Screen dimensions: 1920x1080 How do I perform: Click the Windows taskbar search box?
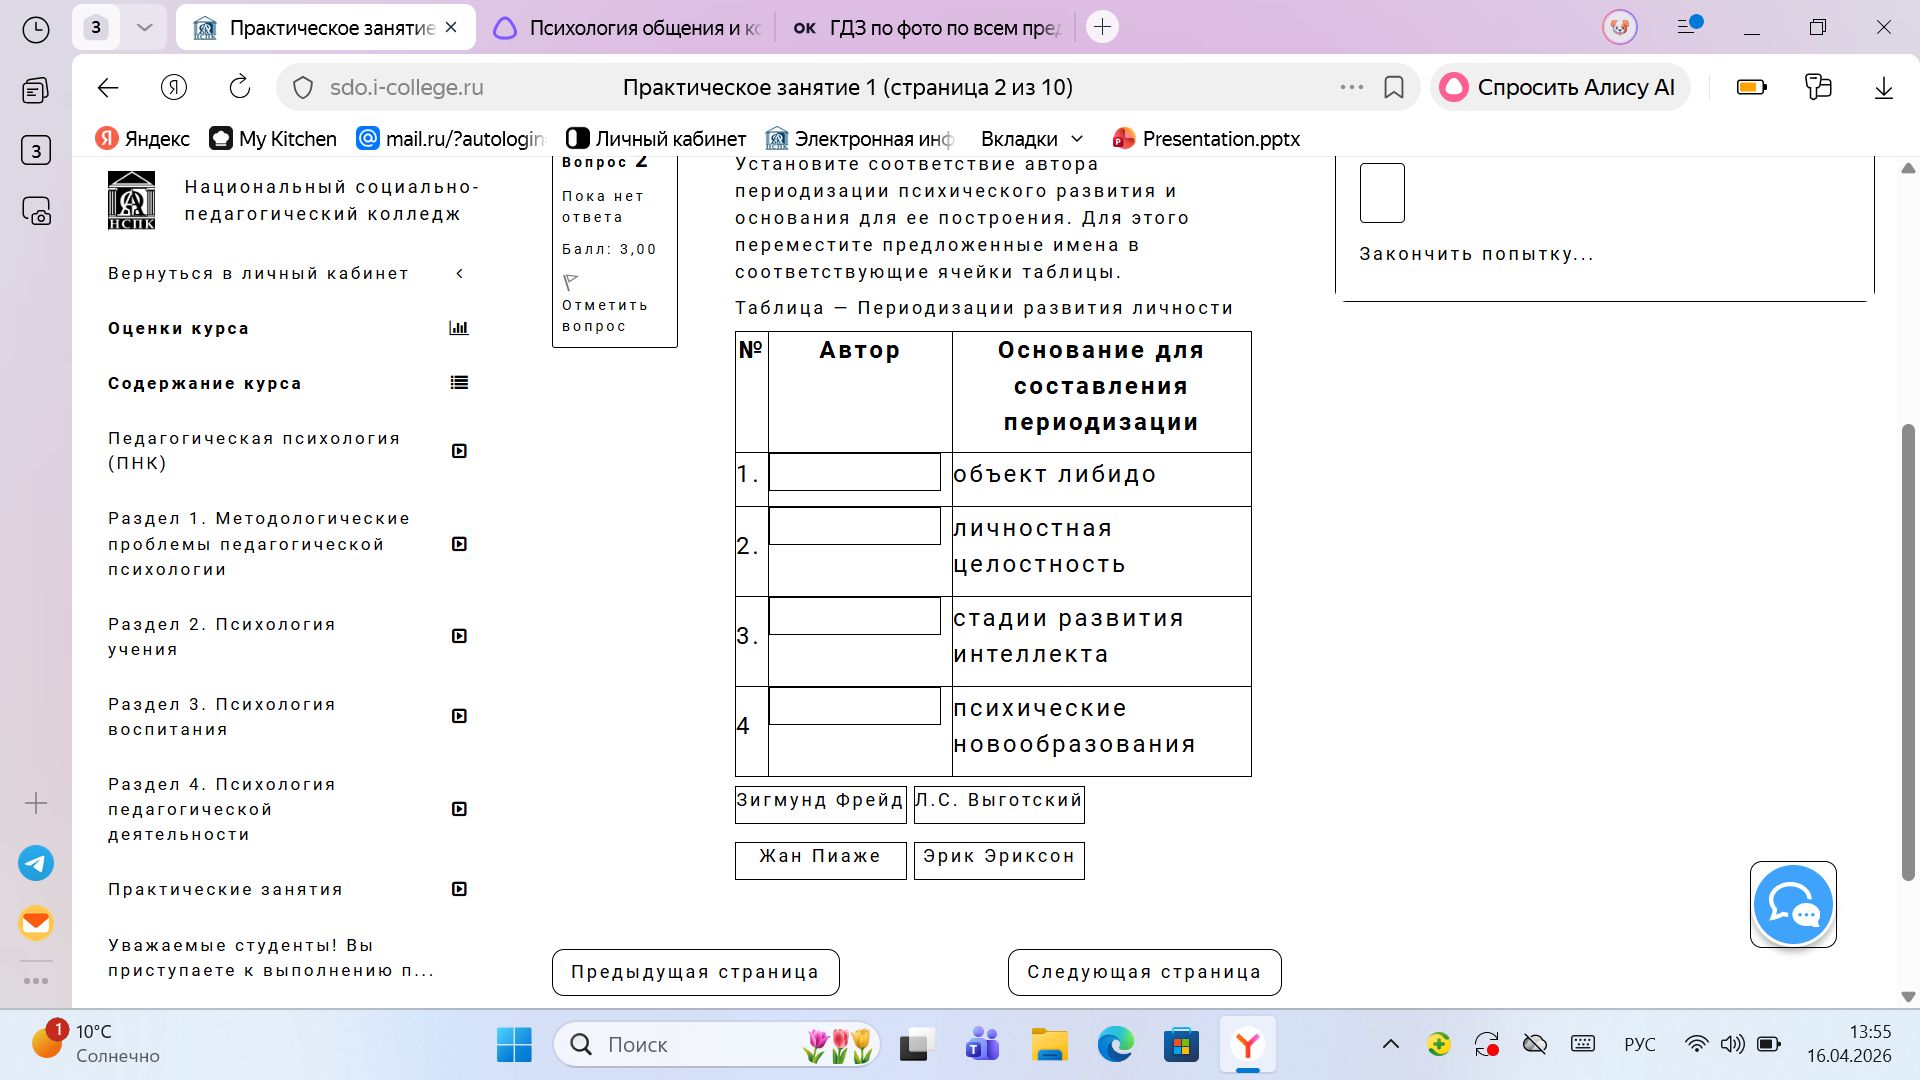tap(717, 1045)
